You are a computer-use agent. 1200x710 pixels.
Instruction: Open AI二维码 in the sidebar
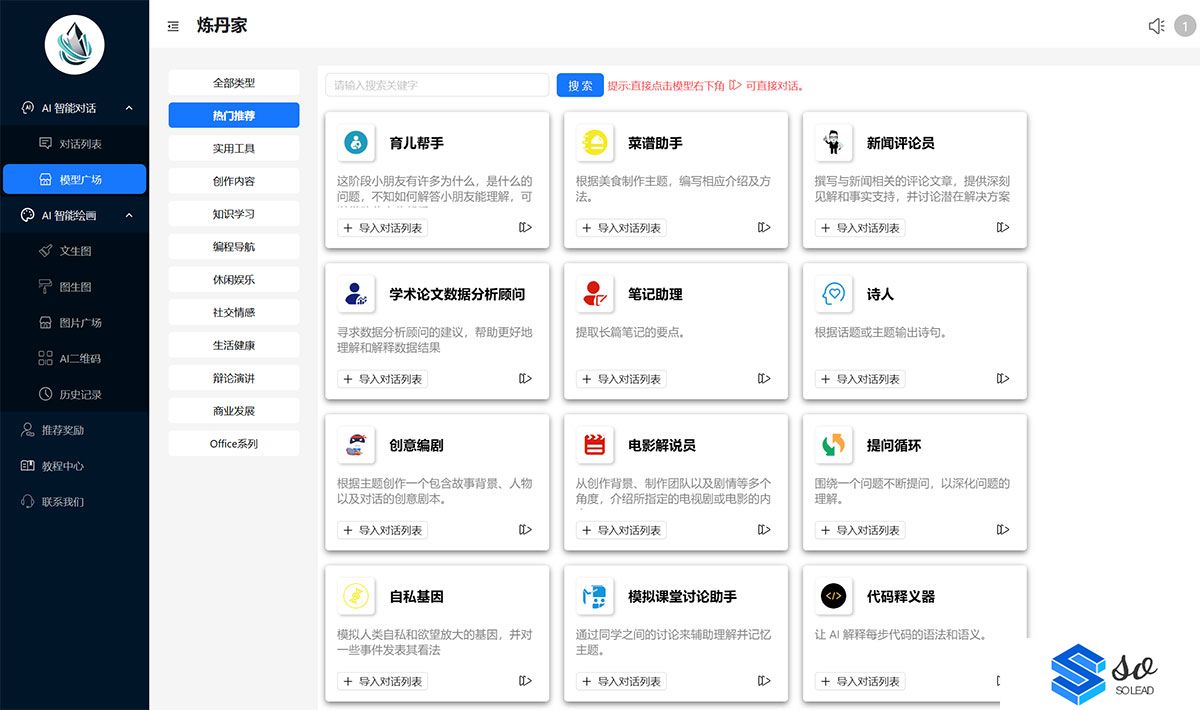(x=74, y=358)
